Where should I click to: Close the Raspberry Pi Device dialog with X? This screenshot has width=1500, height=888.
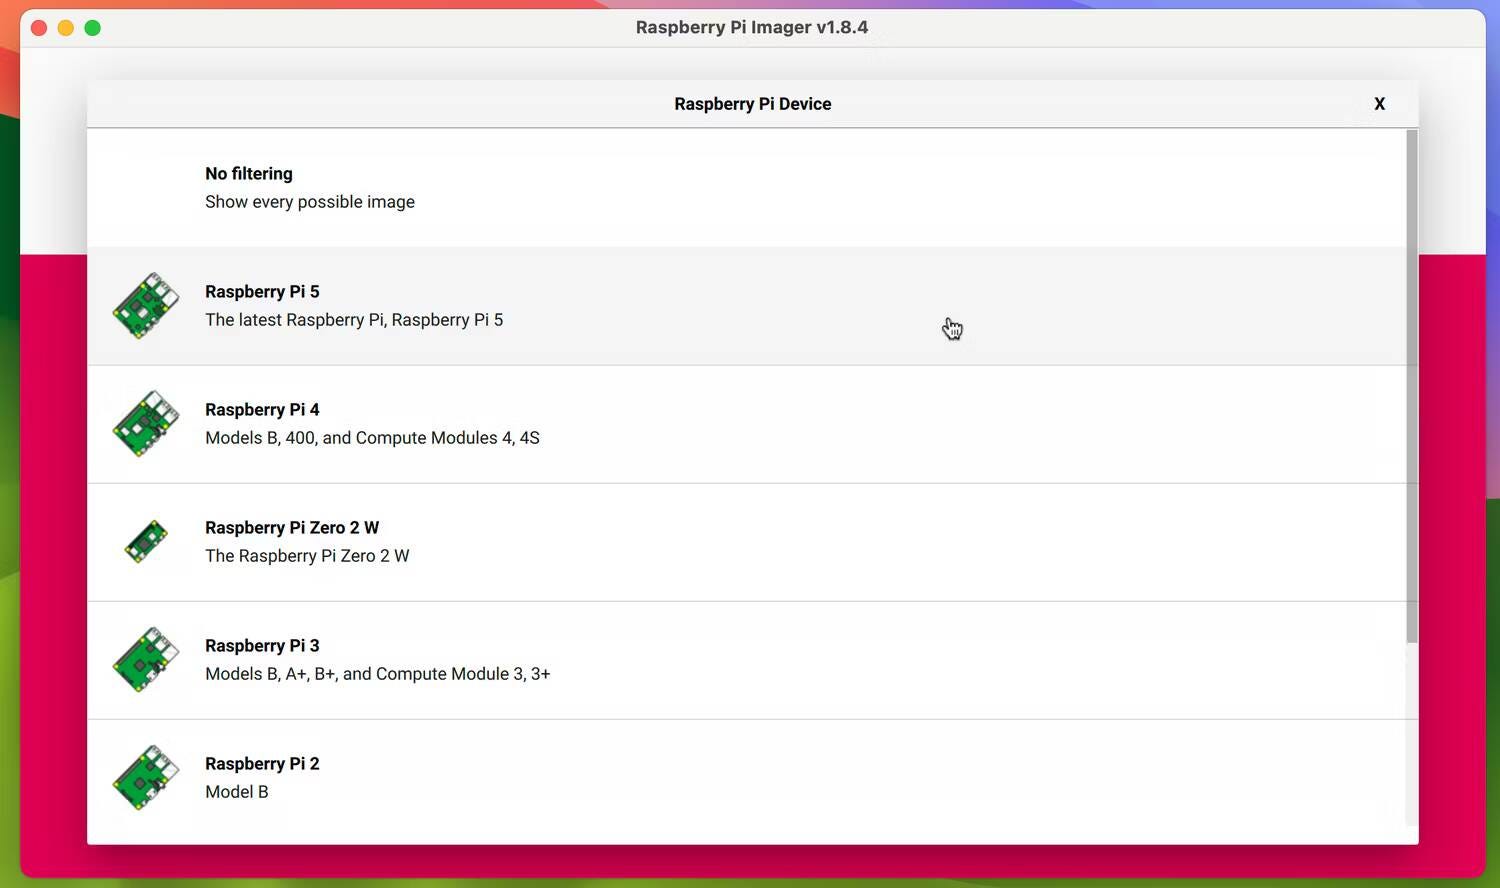(x=1379, y=103)
